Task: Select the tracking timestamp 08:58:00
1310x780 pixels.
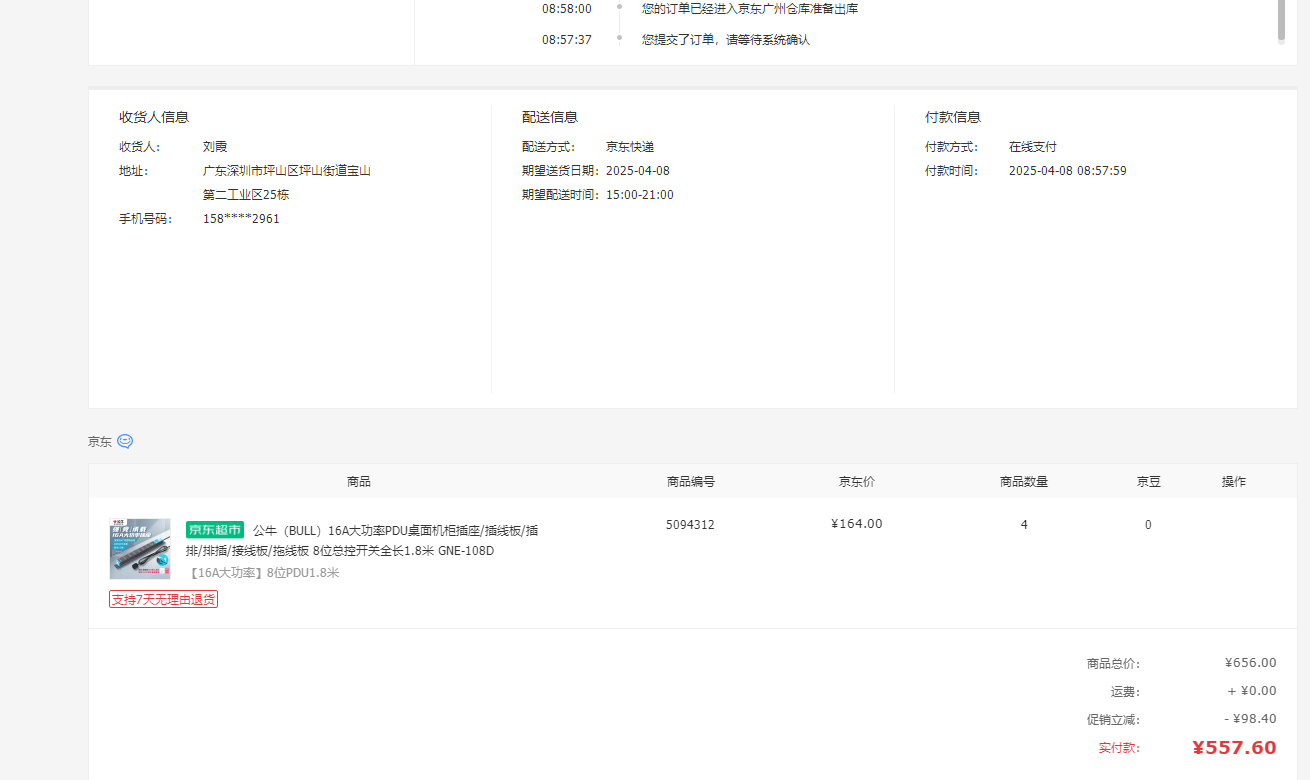Action: click(567, 8)
